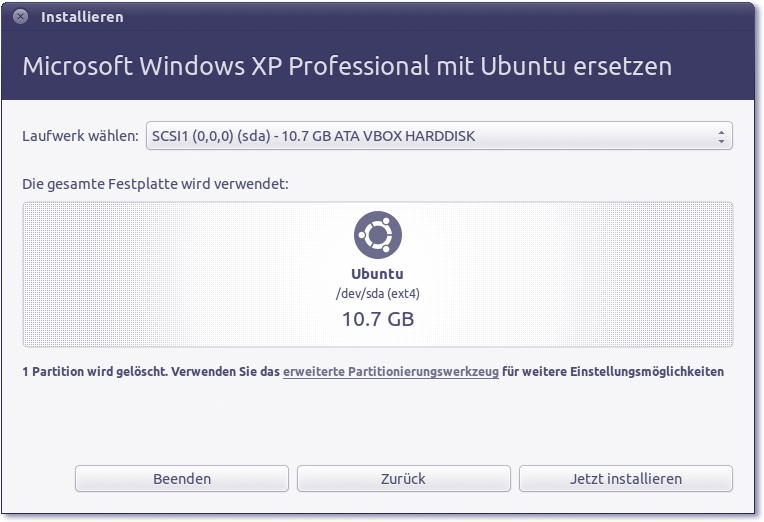This screenshot has height=522, width=764.
Task: Click the Laufwerk wählen label
Action: point(80,136)
